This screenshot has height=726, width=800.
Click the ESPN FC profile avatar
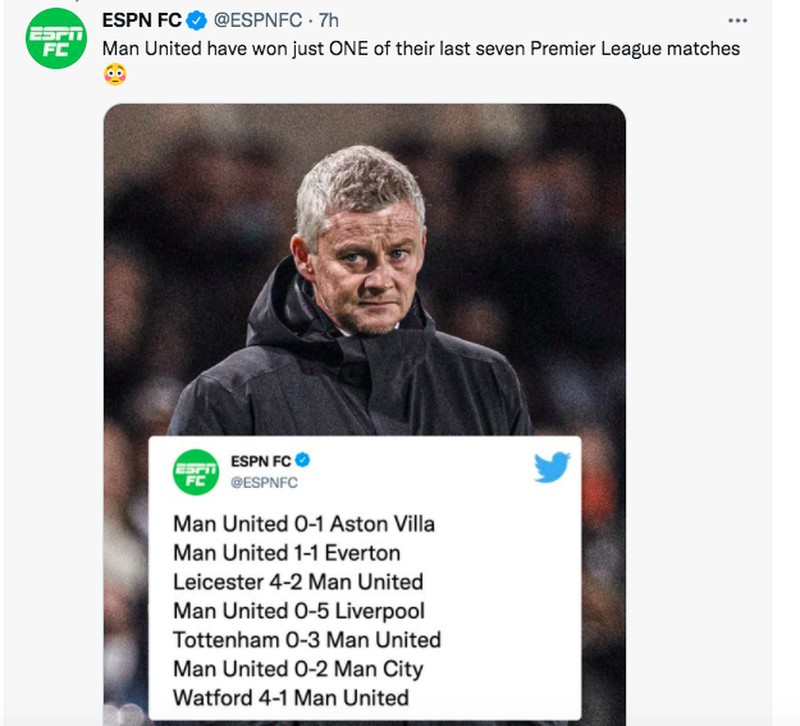(56, 38)
